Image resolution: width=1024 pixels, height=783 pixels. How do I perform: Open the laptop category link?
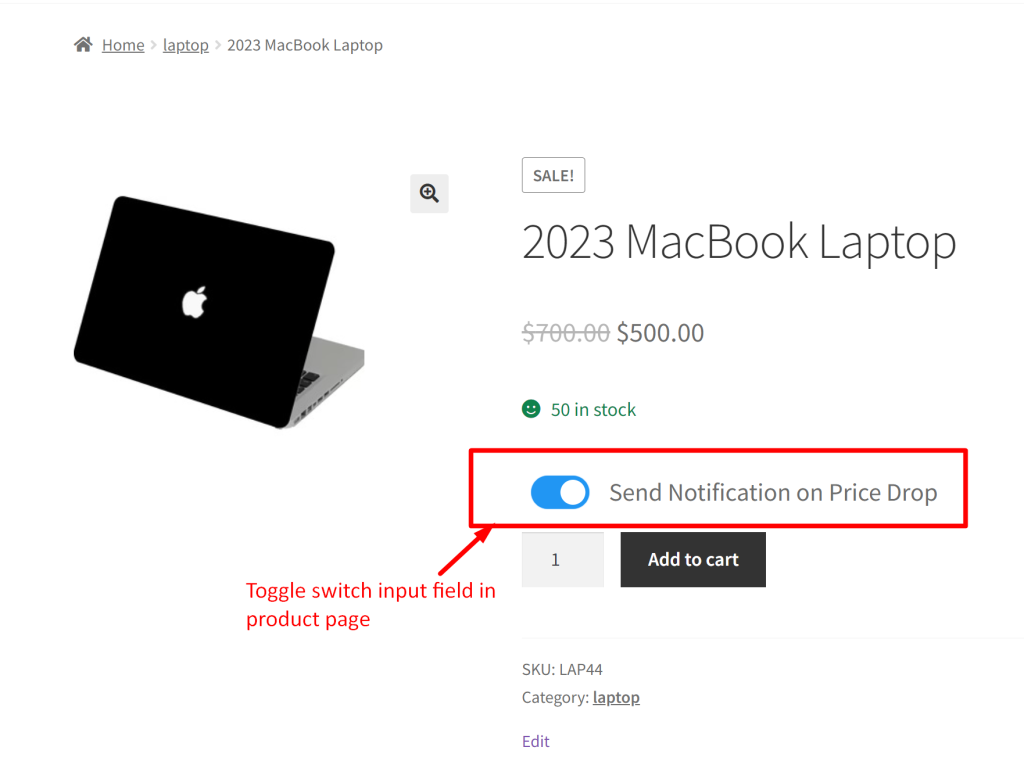pyautogui.click(x=616, y=697)
